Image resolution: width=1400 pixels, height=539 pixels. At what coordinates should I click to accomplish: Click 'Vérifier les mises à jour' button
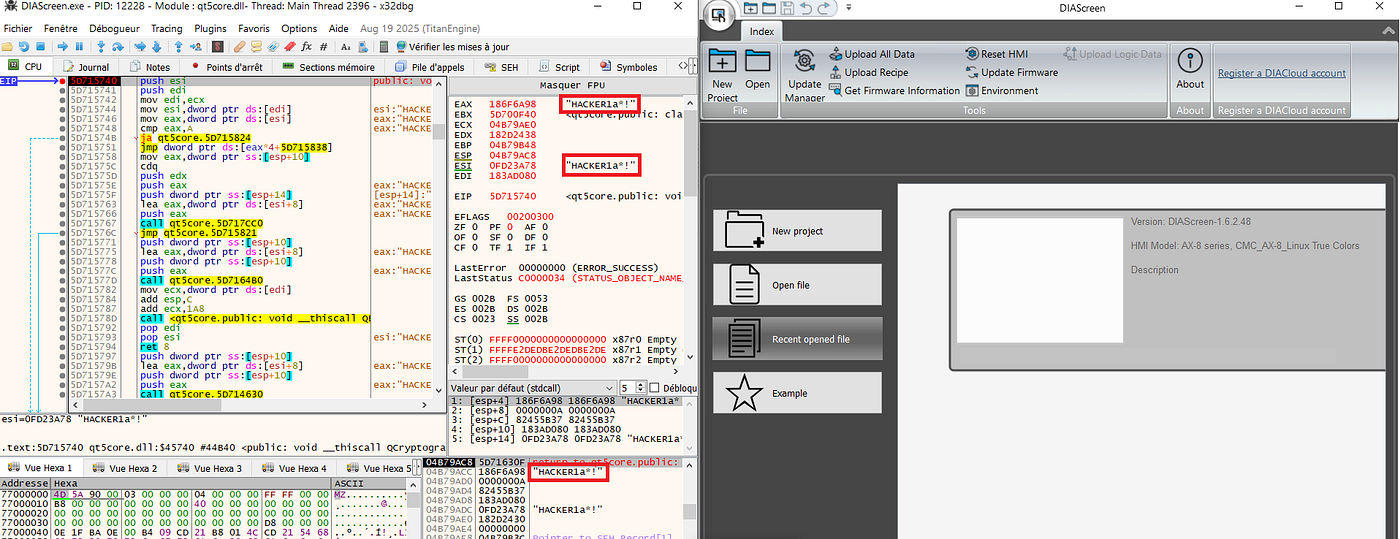pyautogui.click(x=451, y=46)
